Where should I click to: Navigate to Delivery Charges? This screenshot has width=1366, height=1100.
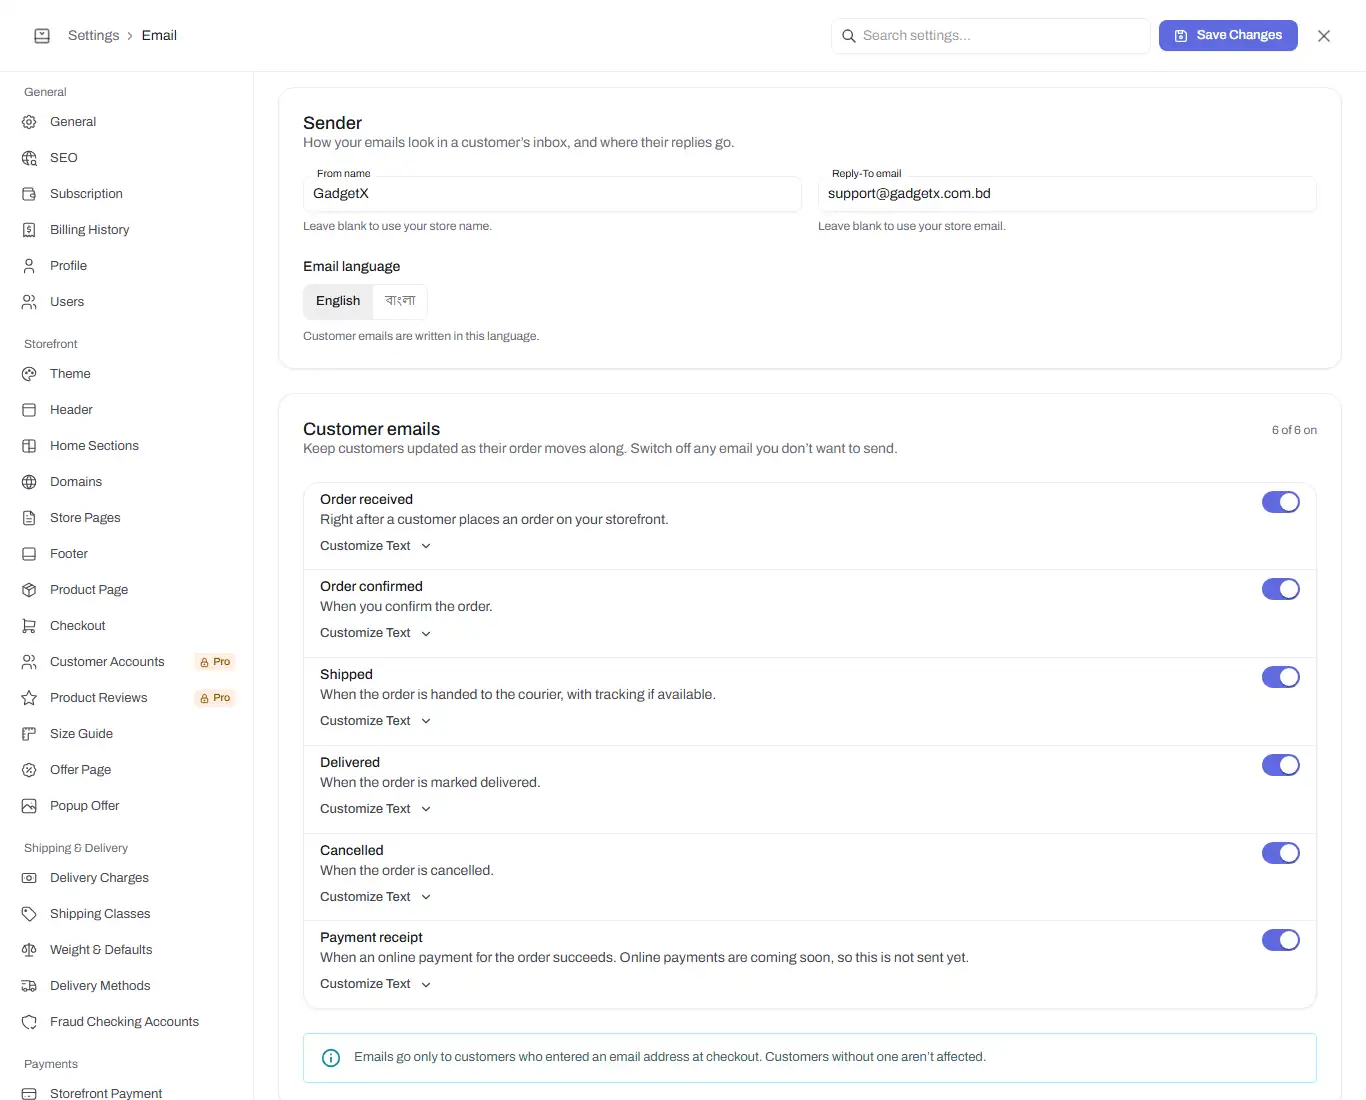pyautogui.click(x=127, y=878)
